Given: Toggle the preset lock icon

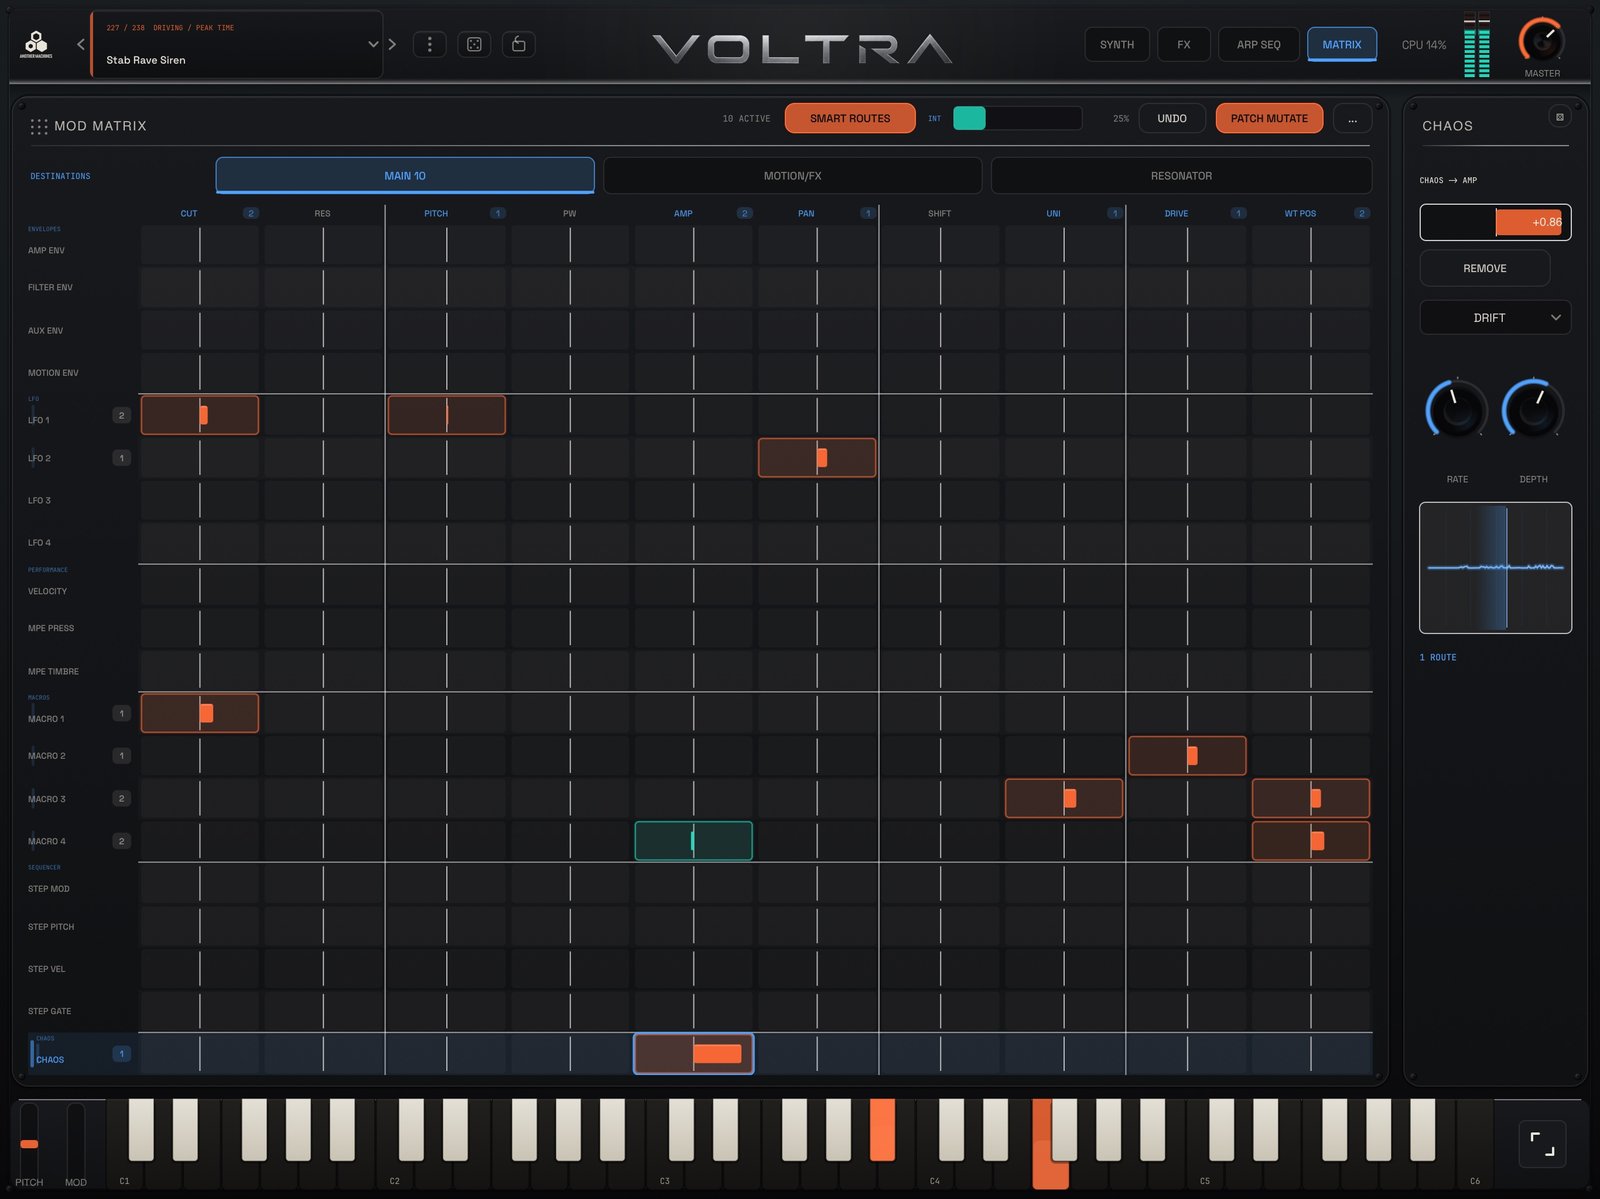Looking at the screenshot, I should click(518, 44).
